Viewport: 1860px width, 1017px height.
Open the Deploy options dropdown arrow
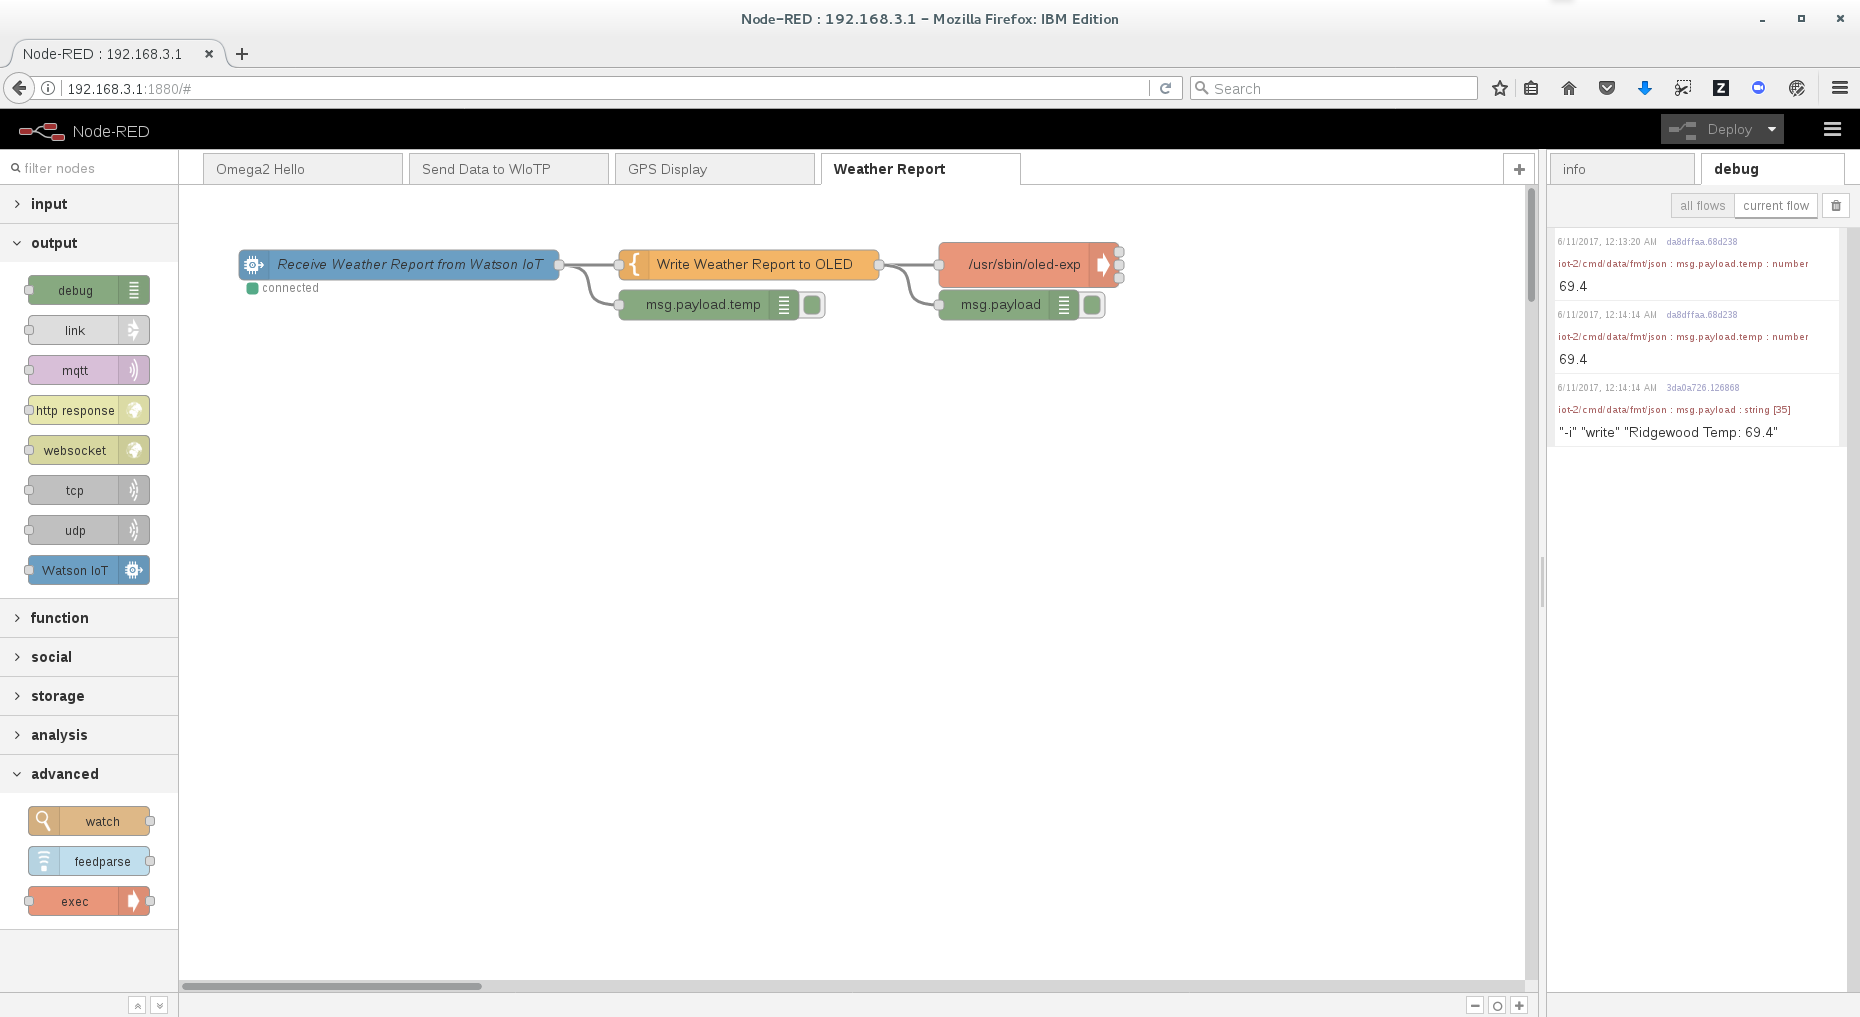[x=1772, y=129]
